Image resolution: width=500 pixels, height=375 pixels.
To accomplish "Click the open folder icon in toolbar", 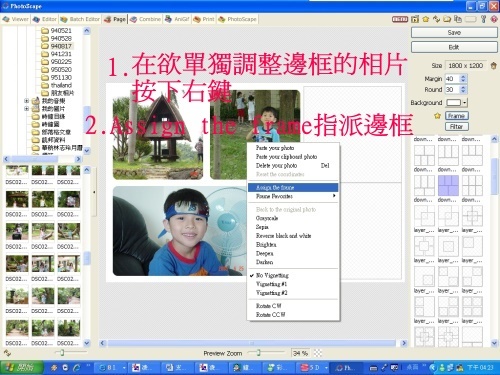I will (447, 19).
